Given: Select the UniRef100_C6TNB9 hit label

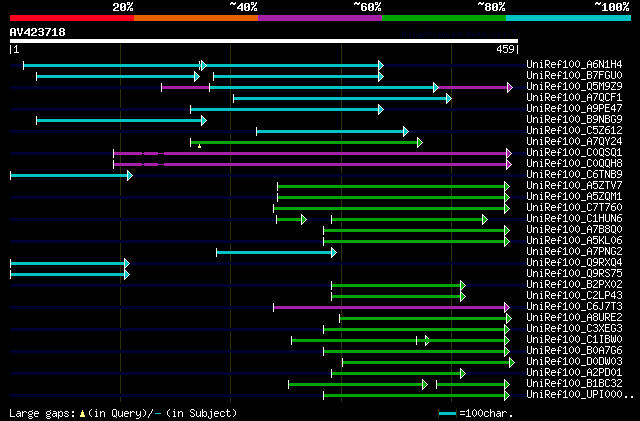Looking at the screenshot, I should point(574,175).
